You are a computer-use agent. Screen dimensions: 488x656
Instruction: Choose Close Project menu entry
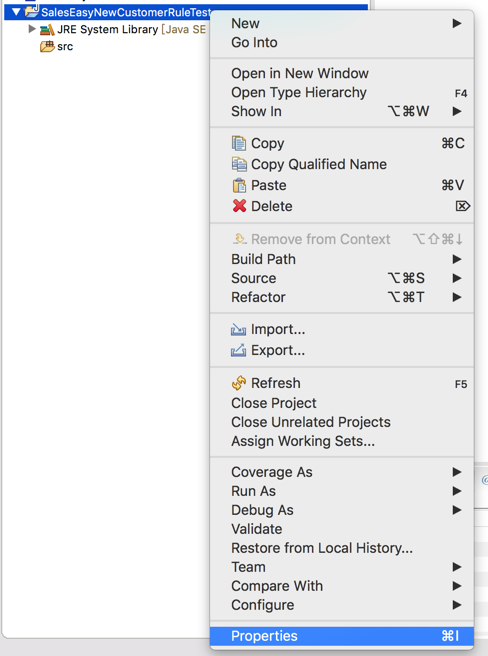[x=342, y=403]
